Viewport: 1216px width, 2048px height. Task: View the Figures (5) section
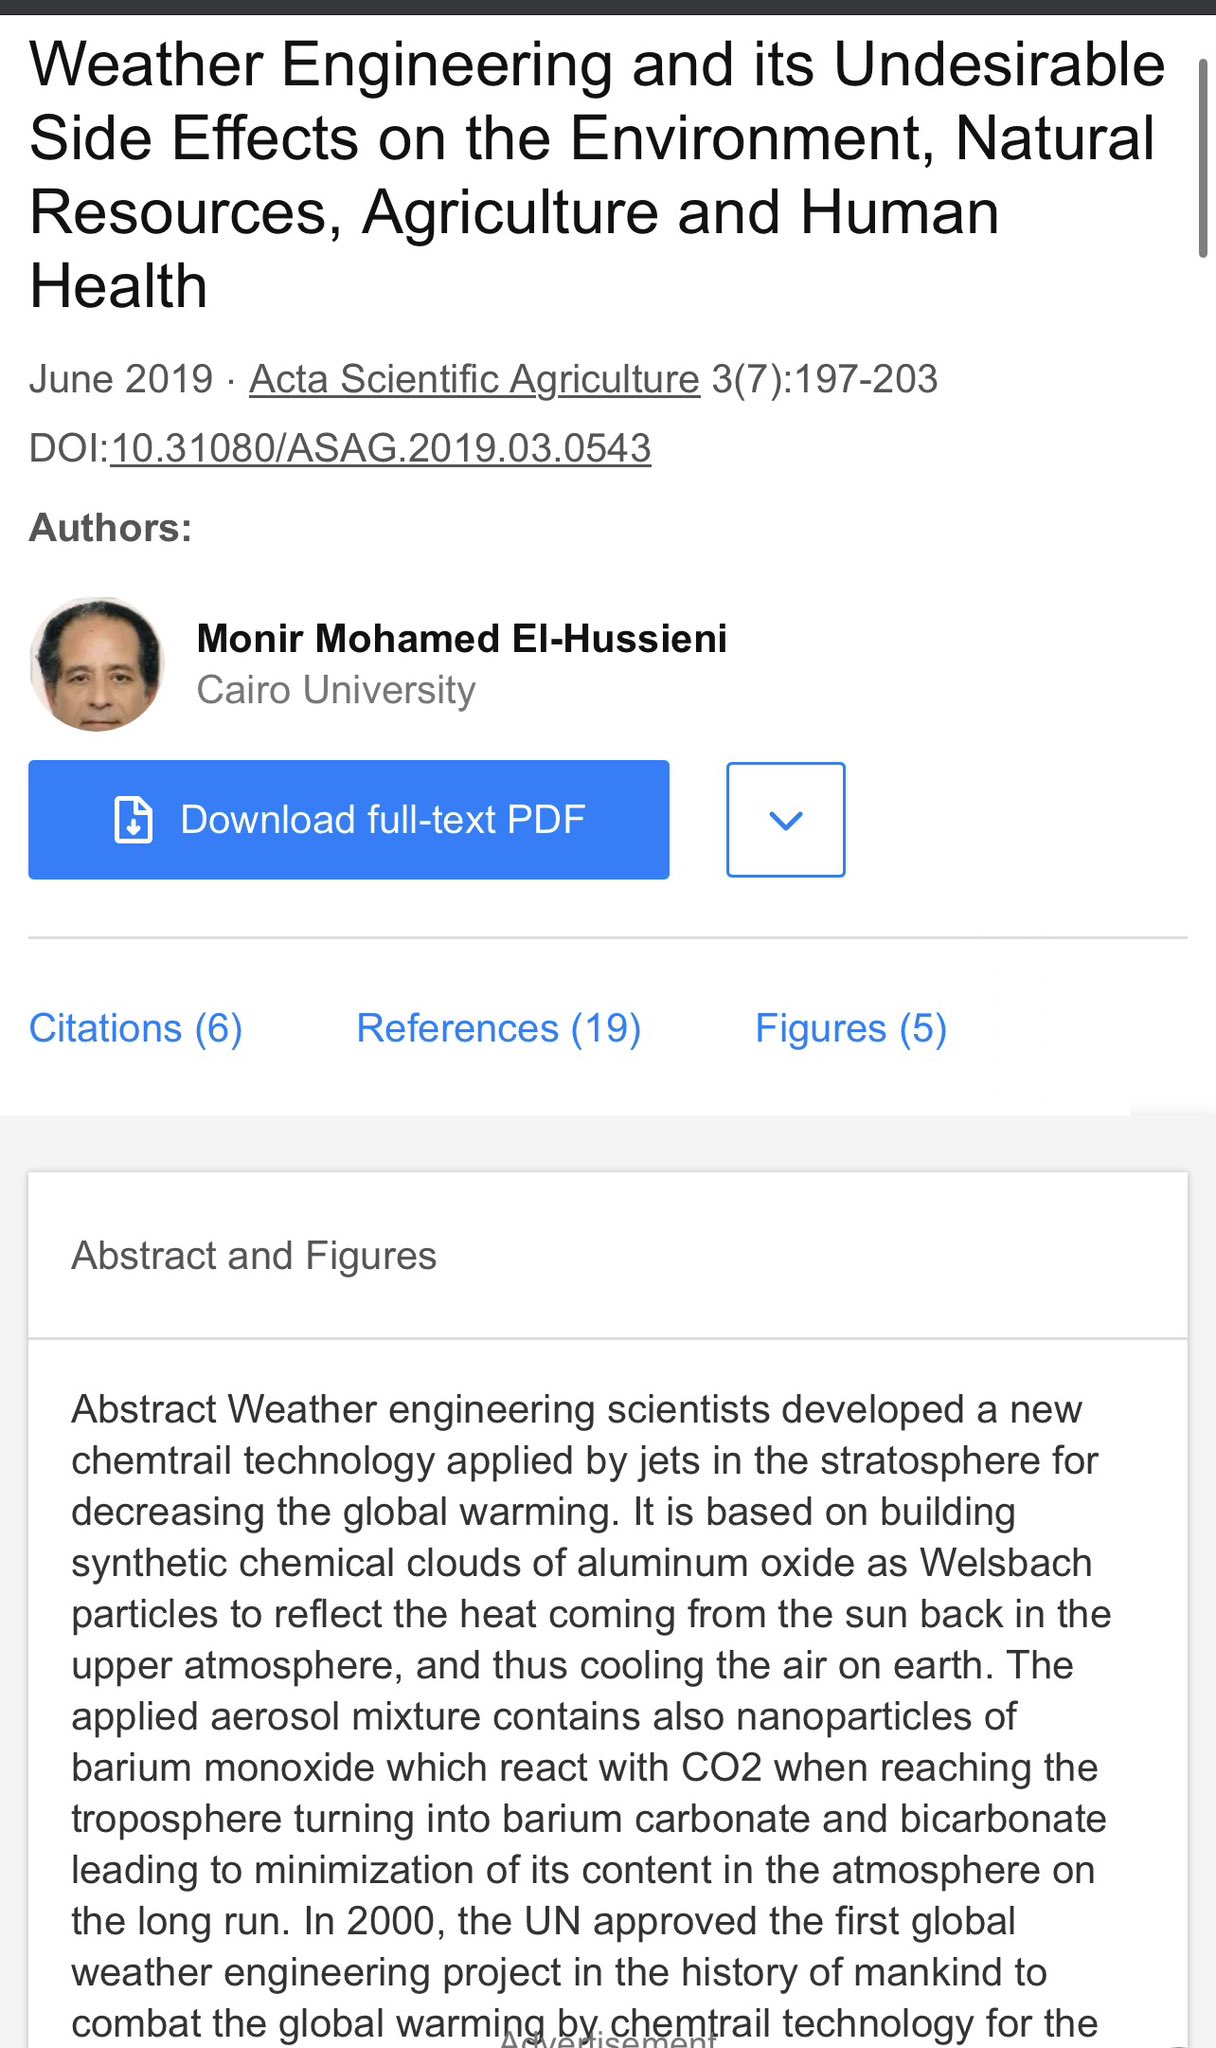coord(851,1027)
